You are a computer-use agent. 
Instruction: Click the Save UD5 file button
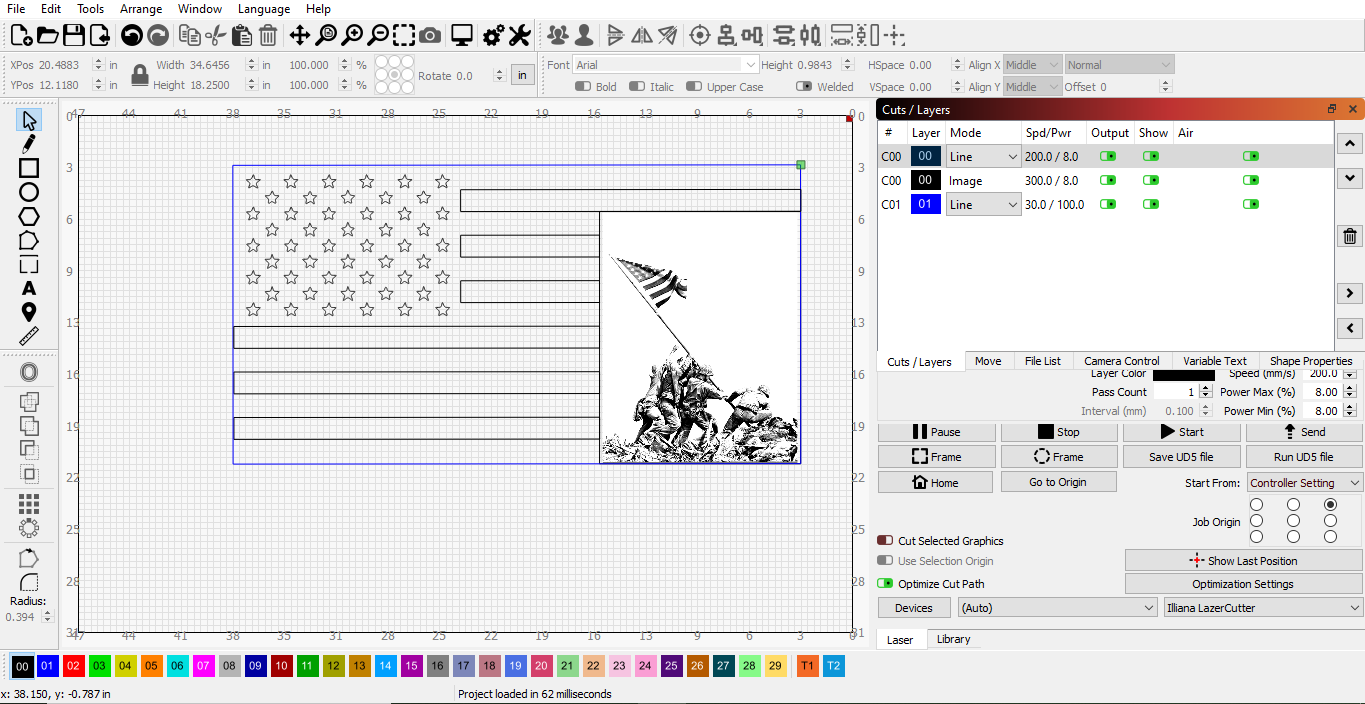pyautogui.click(x=1181, y=457)
